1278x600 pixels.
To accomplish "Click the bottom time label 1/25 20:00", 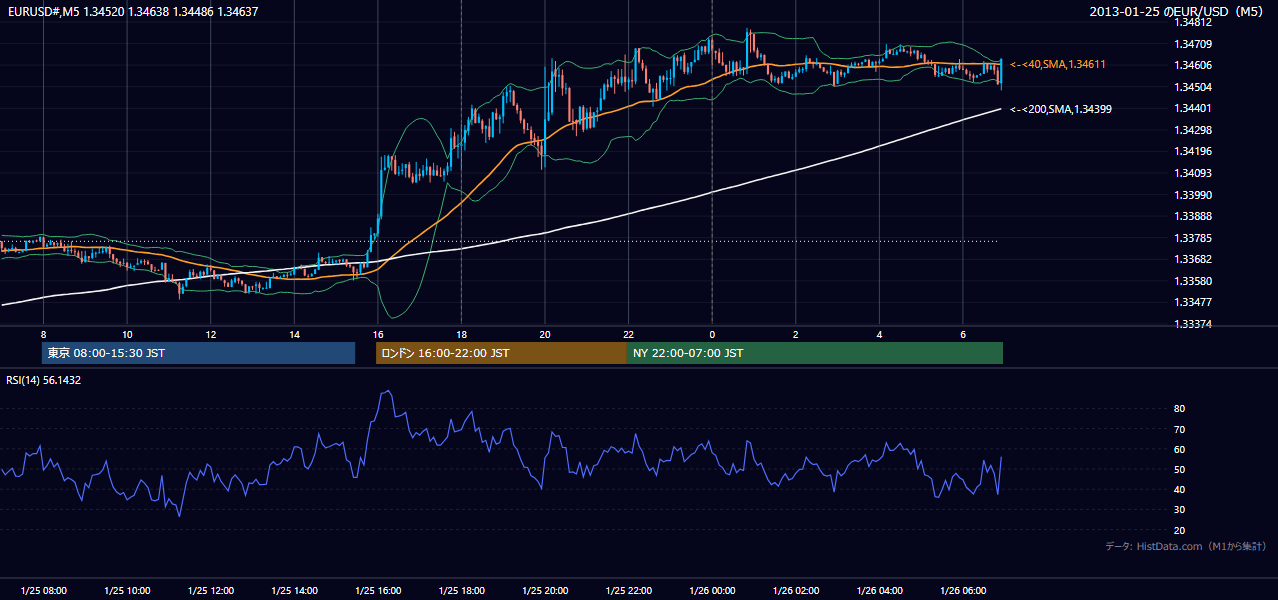I will (x=545, y=591).
